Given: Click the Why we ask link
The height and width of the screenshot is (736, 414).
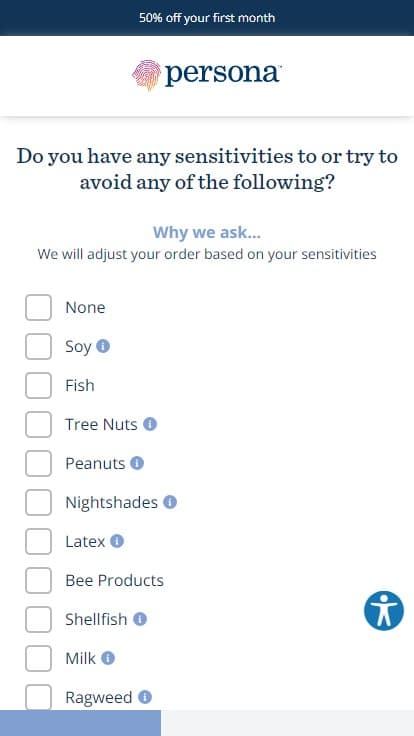Looking at the screenshot, I should tap(207, 232).
